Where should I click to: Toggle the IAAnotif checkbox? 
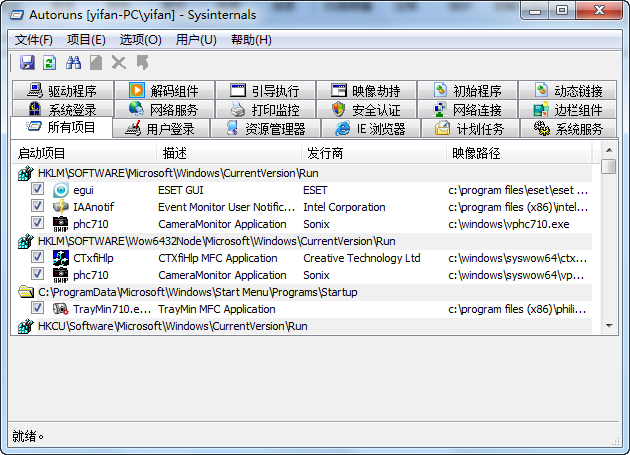(37, 206)
